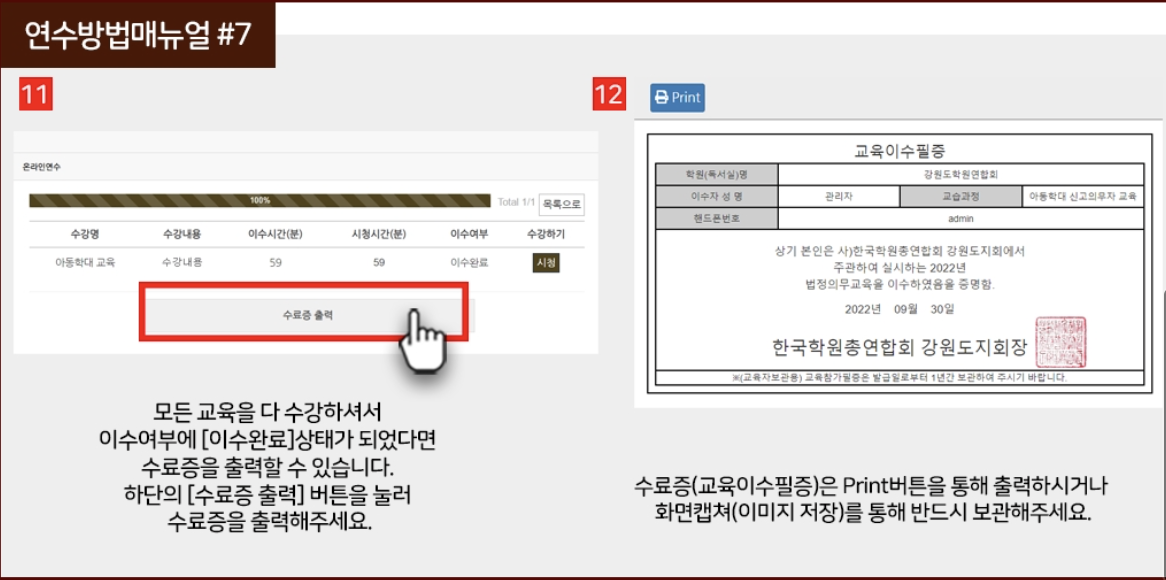Click the 교습과정 label cell
The width and height of the screenshot is (1166, 580).
(961, 196)
